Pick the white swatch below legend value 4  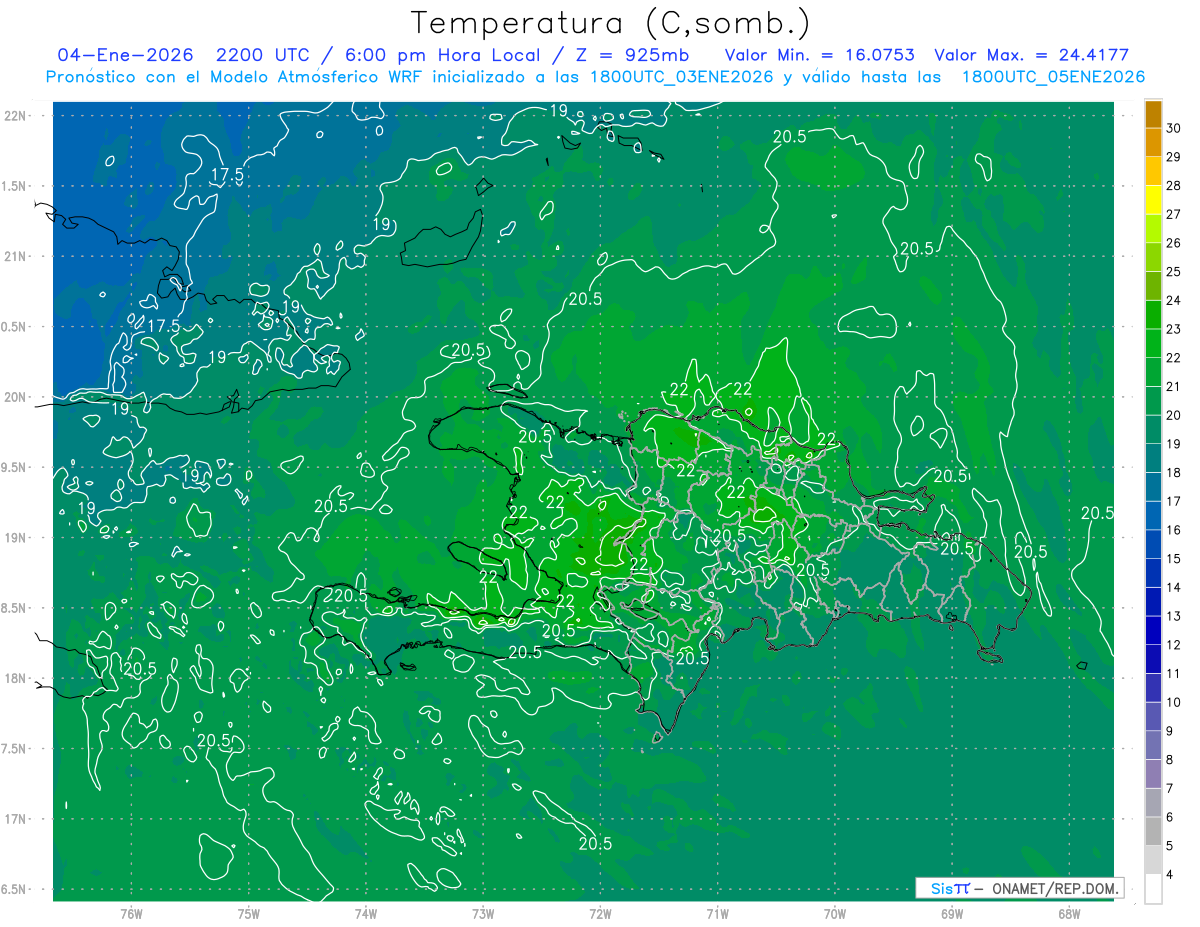pyautogui.click(x=1153, y=890)
